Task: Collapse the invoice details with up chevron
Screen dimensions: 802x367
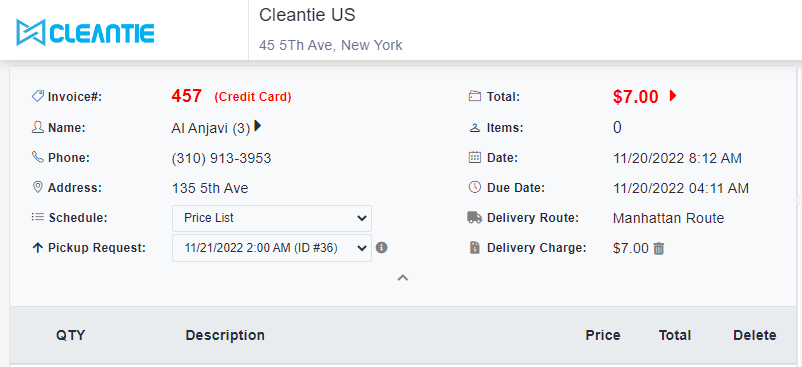Action: 403,278
